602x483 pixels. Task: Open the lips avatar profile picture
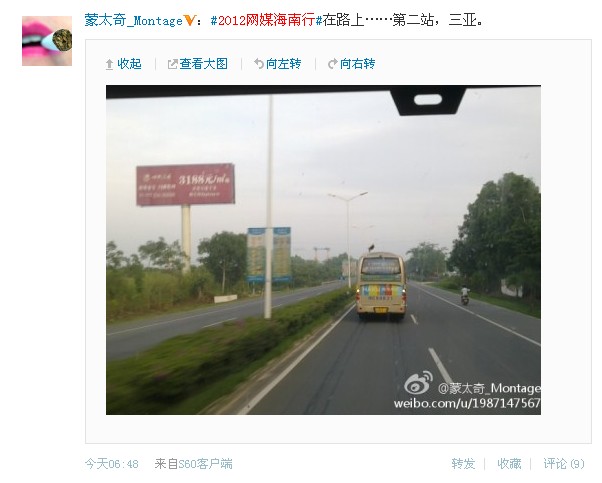pyautogui.click(x=47, y=41)
